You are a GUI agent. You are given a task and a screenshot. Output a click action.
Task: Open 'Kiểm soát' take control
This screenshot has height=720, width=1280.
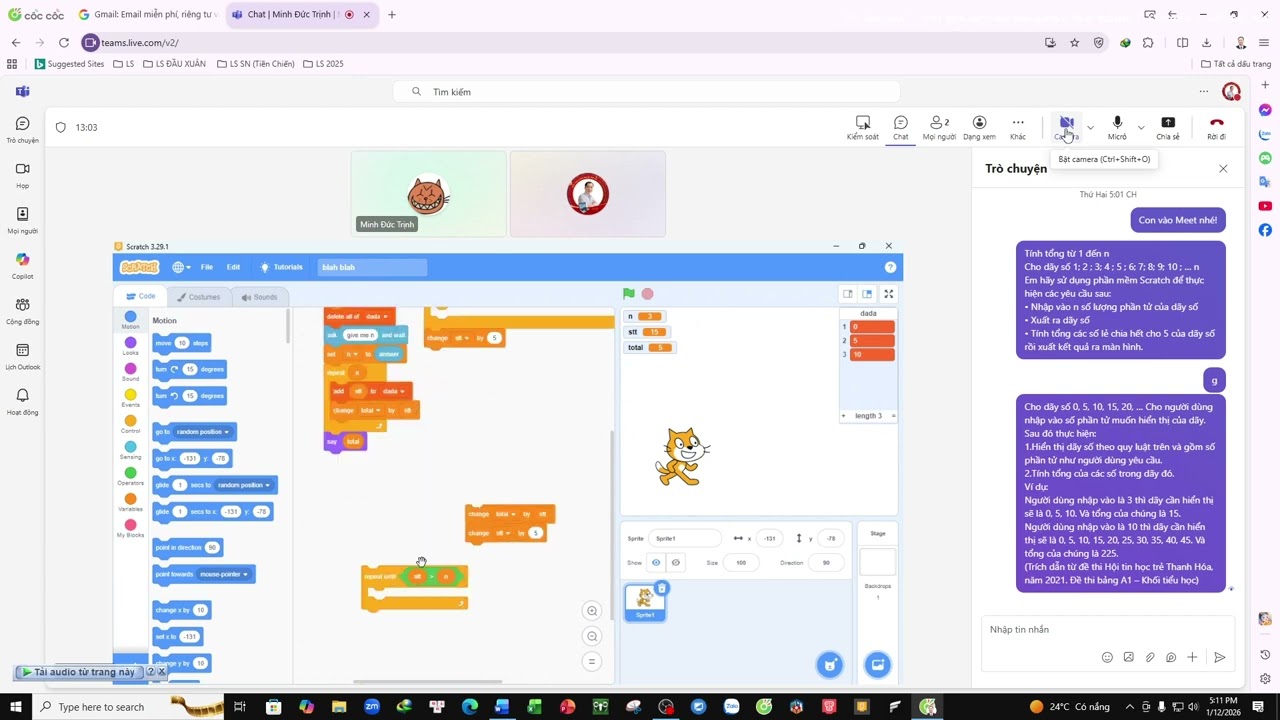[x=863, y=128]
